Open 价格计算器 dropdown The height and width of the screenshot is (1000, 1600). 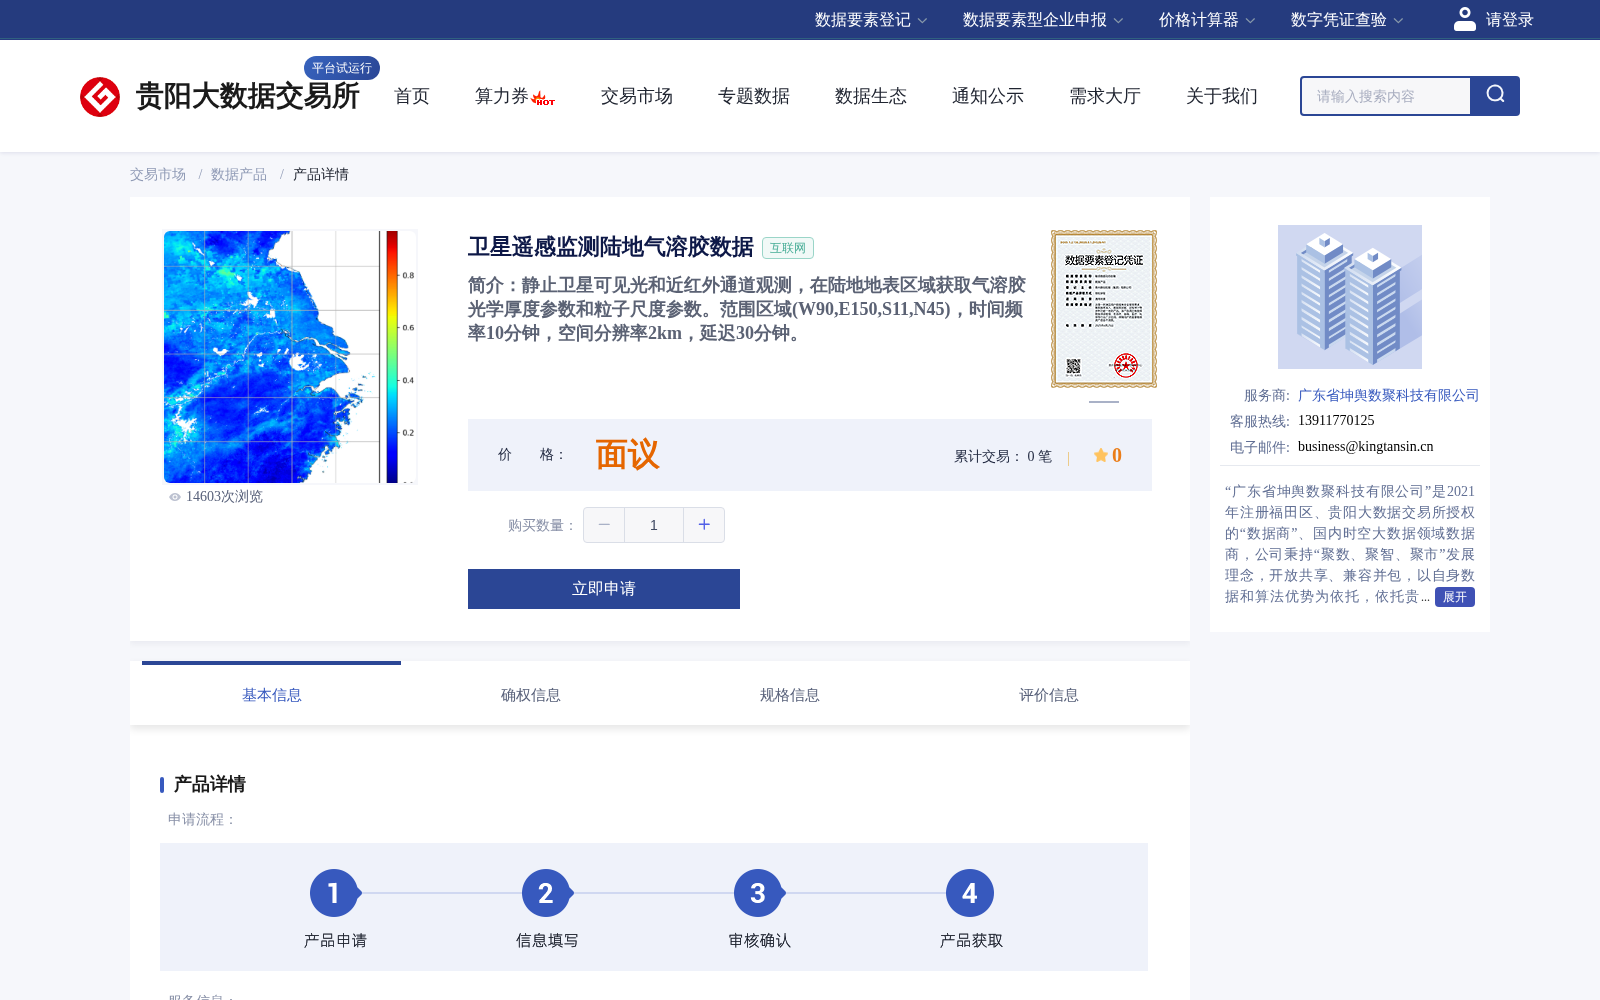(x=1207, y=20)
